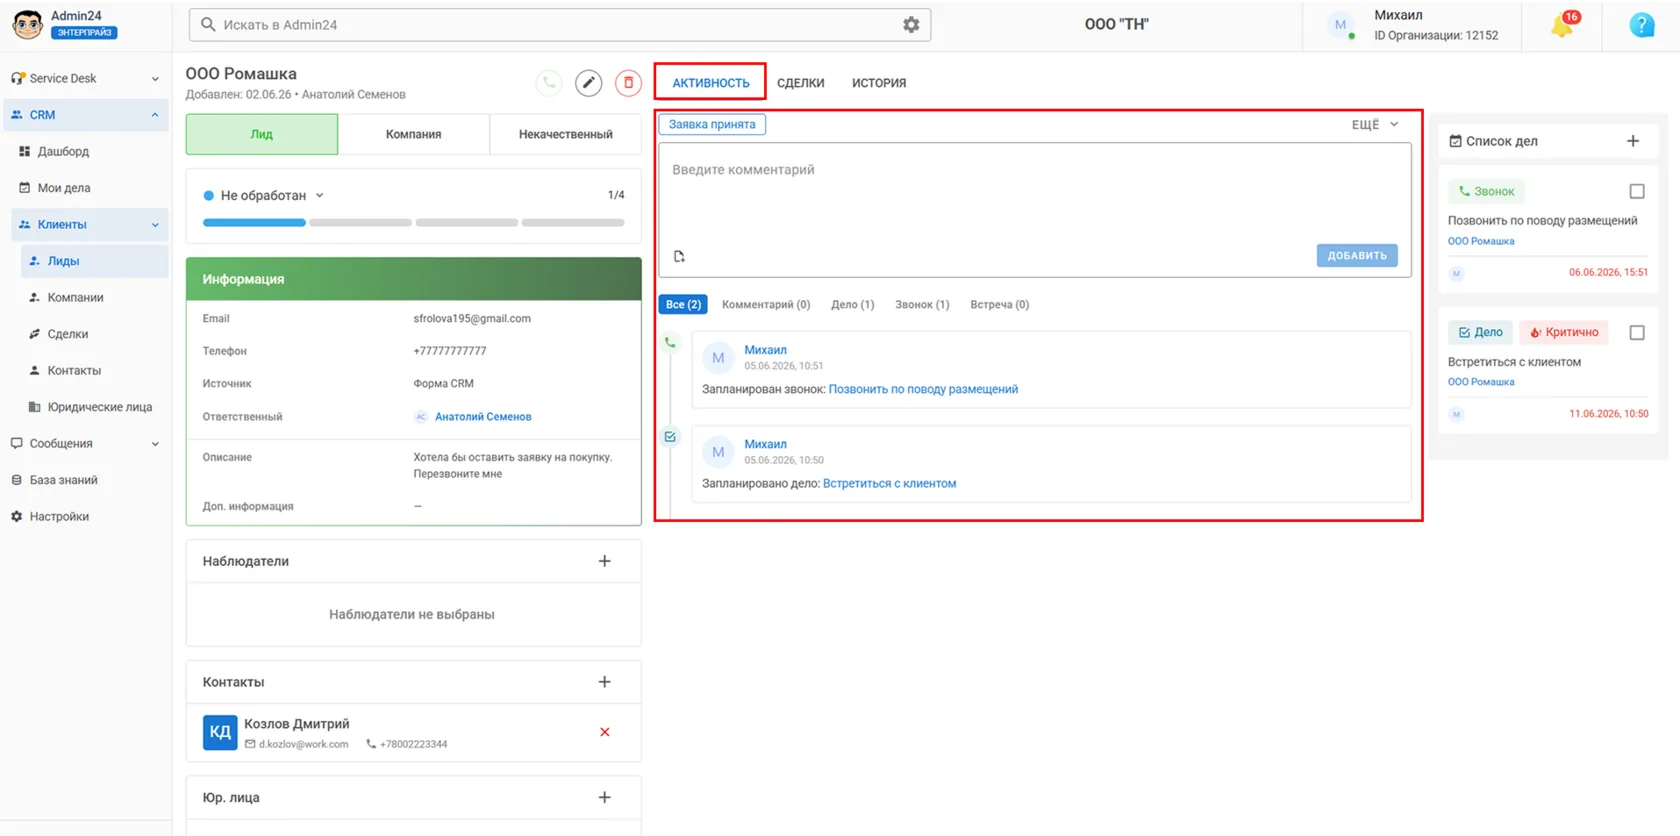Add a watcher with the Наблюдатели plus
Image resolution: width=1680 pixels, height=836 pixels.
click(x=604, y=561)
